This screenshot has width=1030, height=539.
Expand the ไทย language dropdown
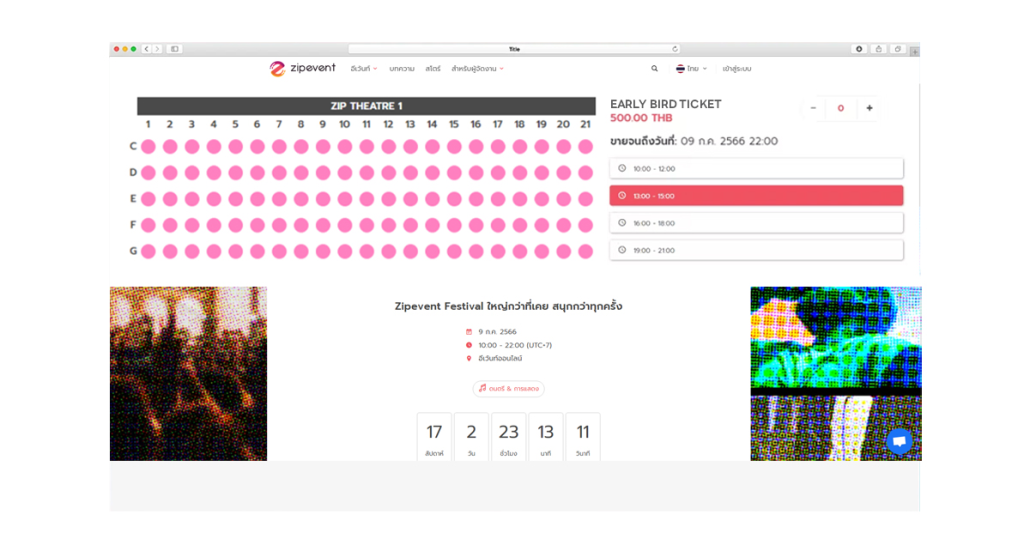pos(691,69)
